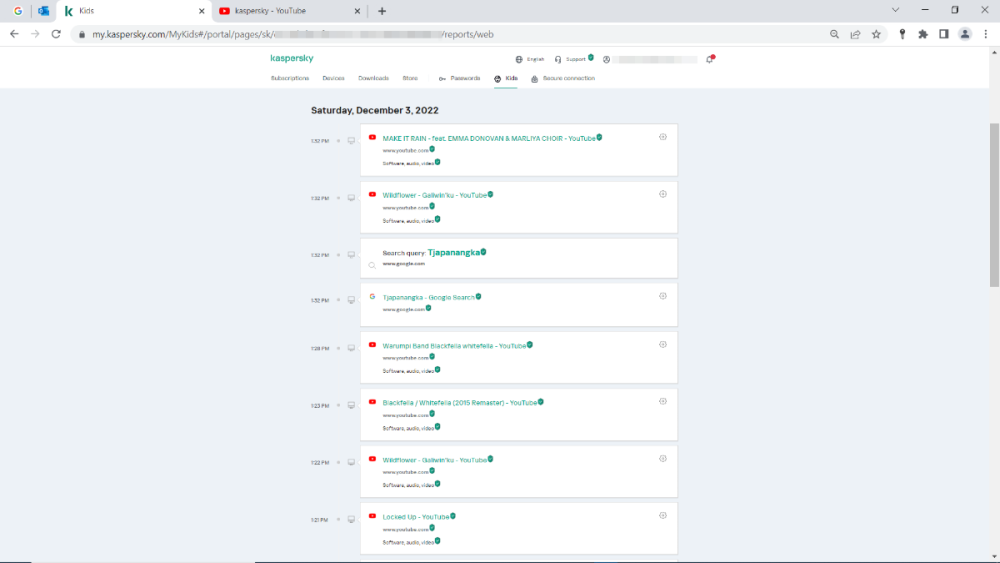Click the page vertical scrollbar thumb
Image resolution: width=1000 pixels, height=563 pixels.
click(994, 205)
